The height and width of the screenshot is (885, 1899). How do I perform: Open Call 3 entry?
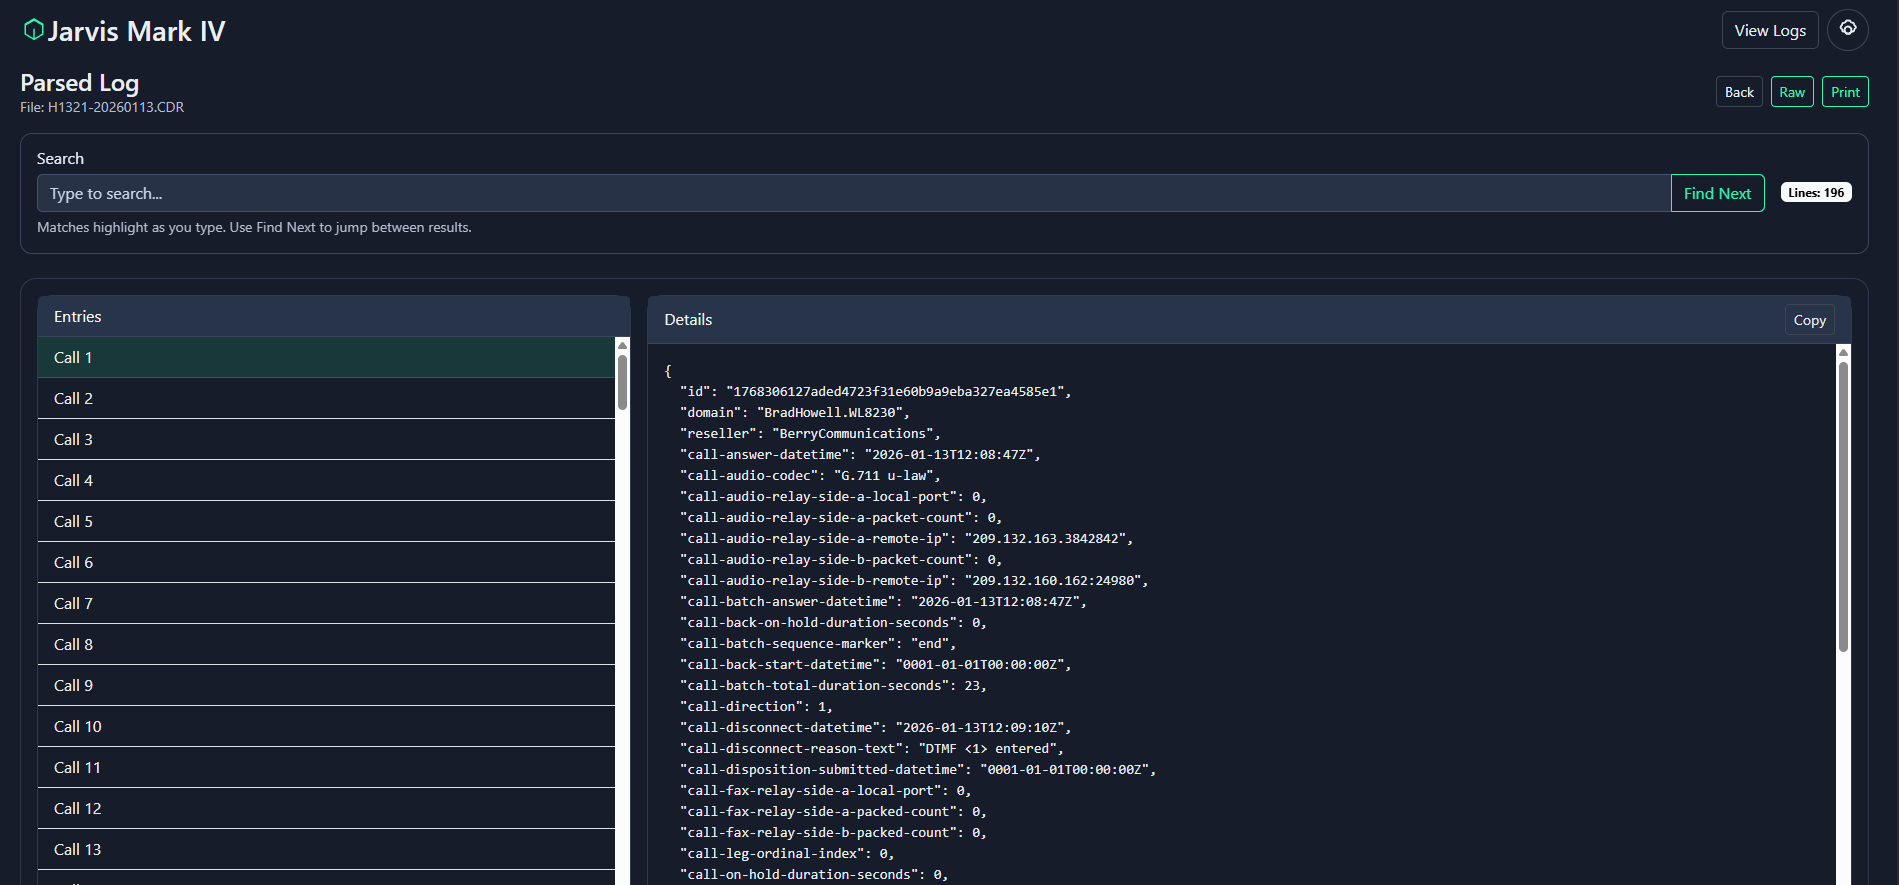point(326,439)
